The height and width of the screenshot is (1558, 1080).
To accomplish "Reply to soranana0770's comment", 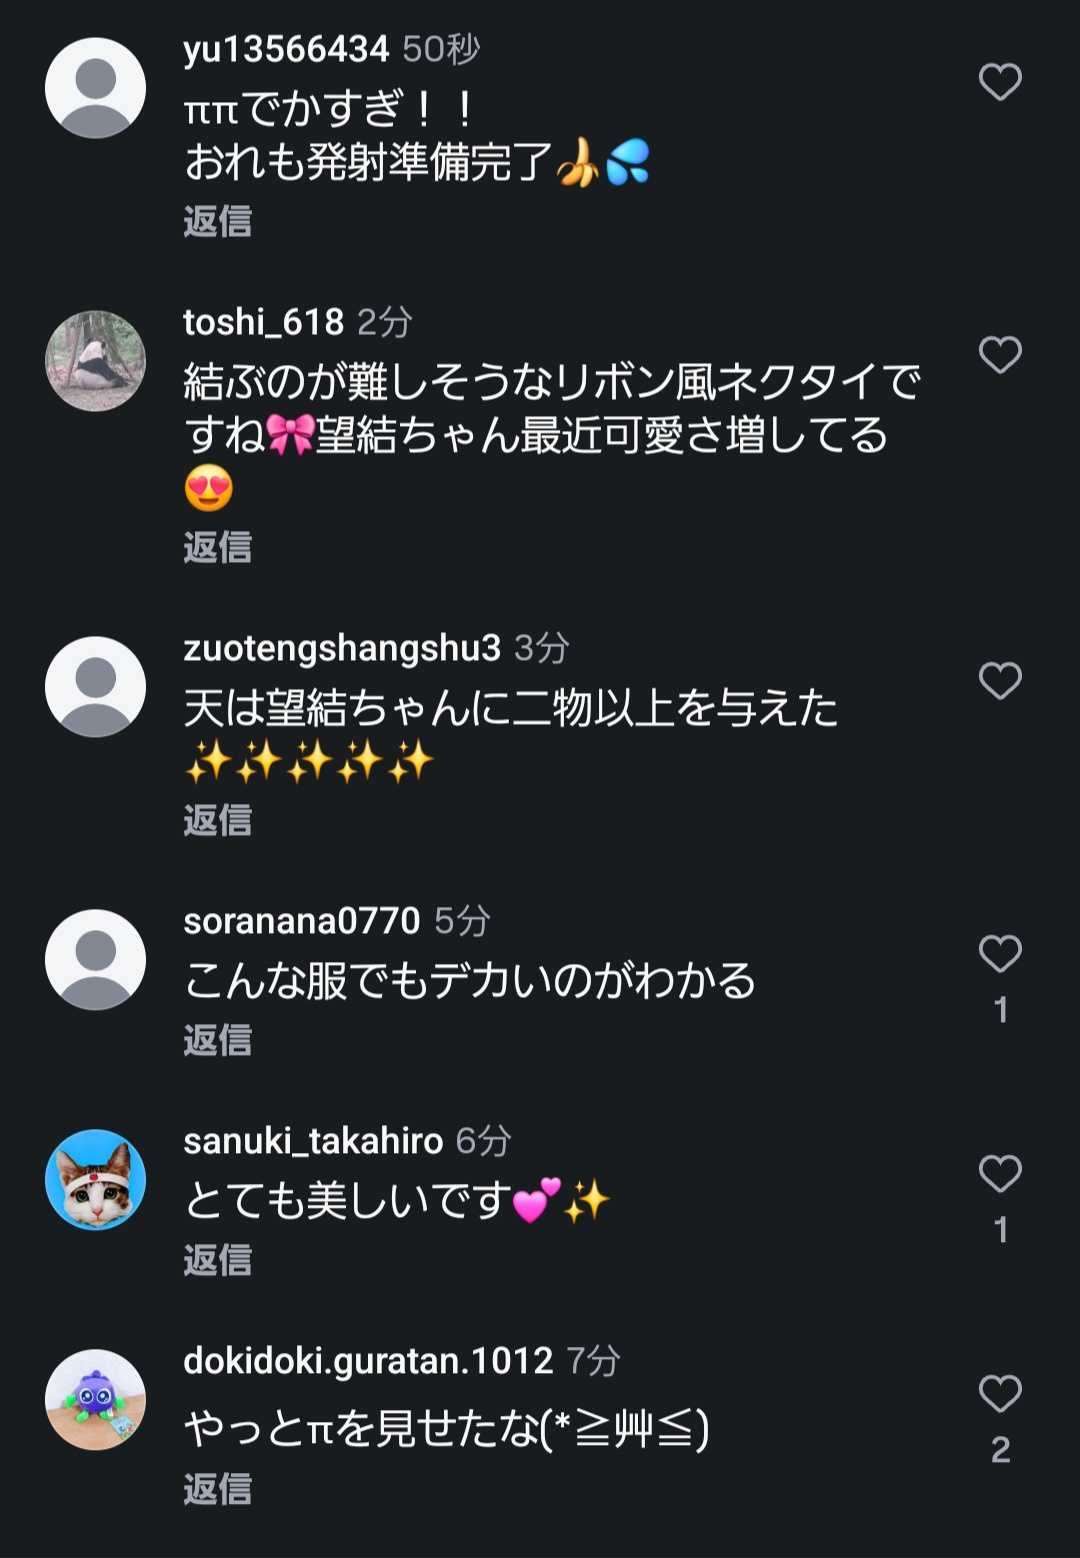I will [217, 1041].
